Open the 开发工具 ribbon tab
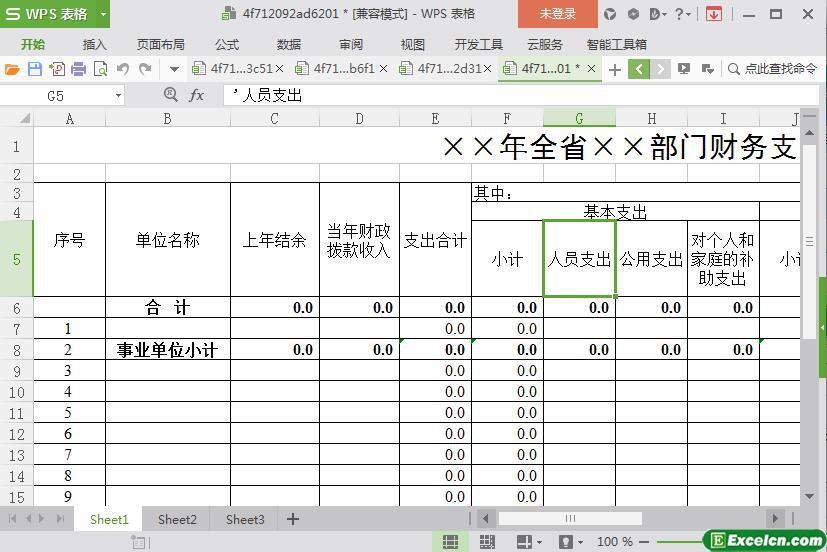 pyautogui.click(x=478, y=45)
